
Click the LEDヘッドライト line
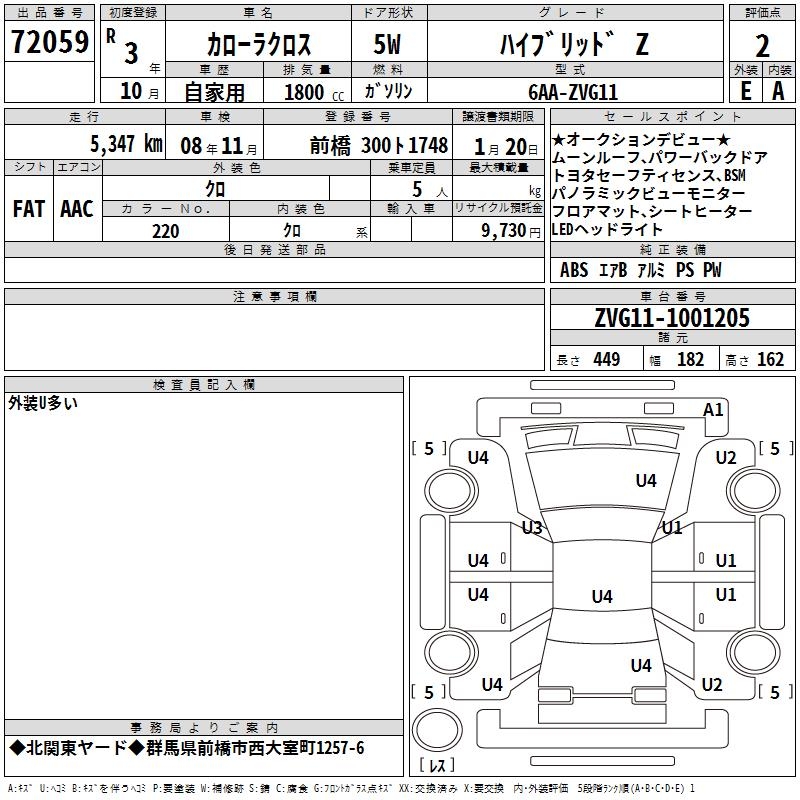607,229
